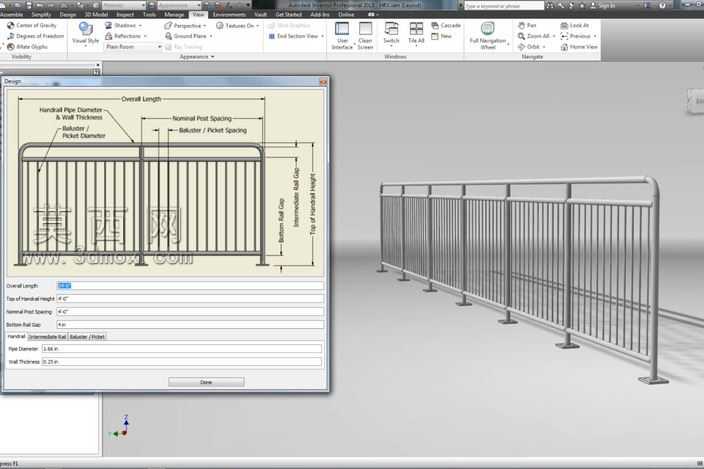Click the Overall Length input field
The image size is (704, 469).
189,285
